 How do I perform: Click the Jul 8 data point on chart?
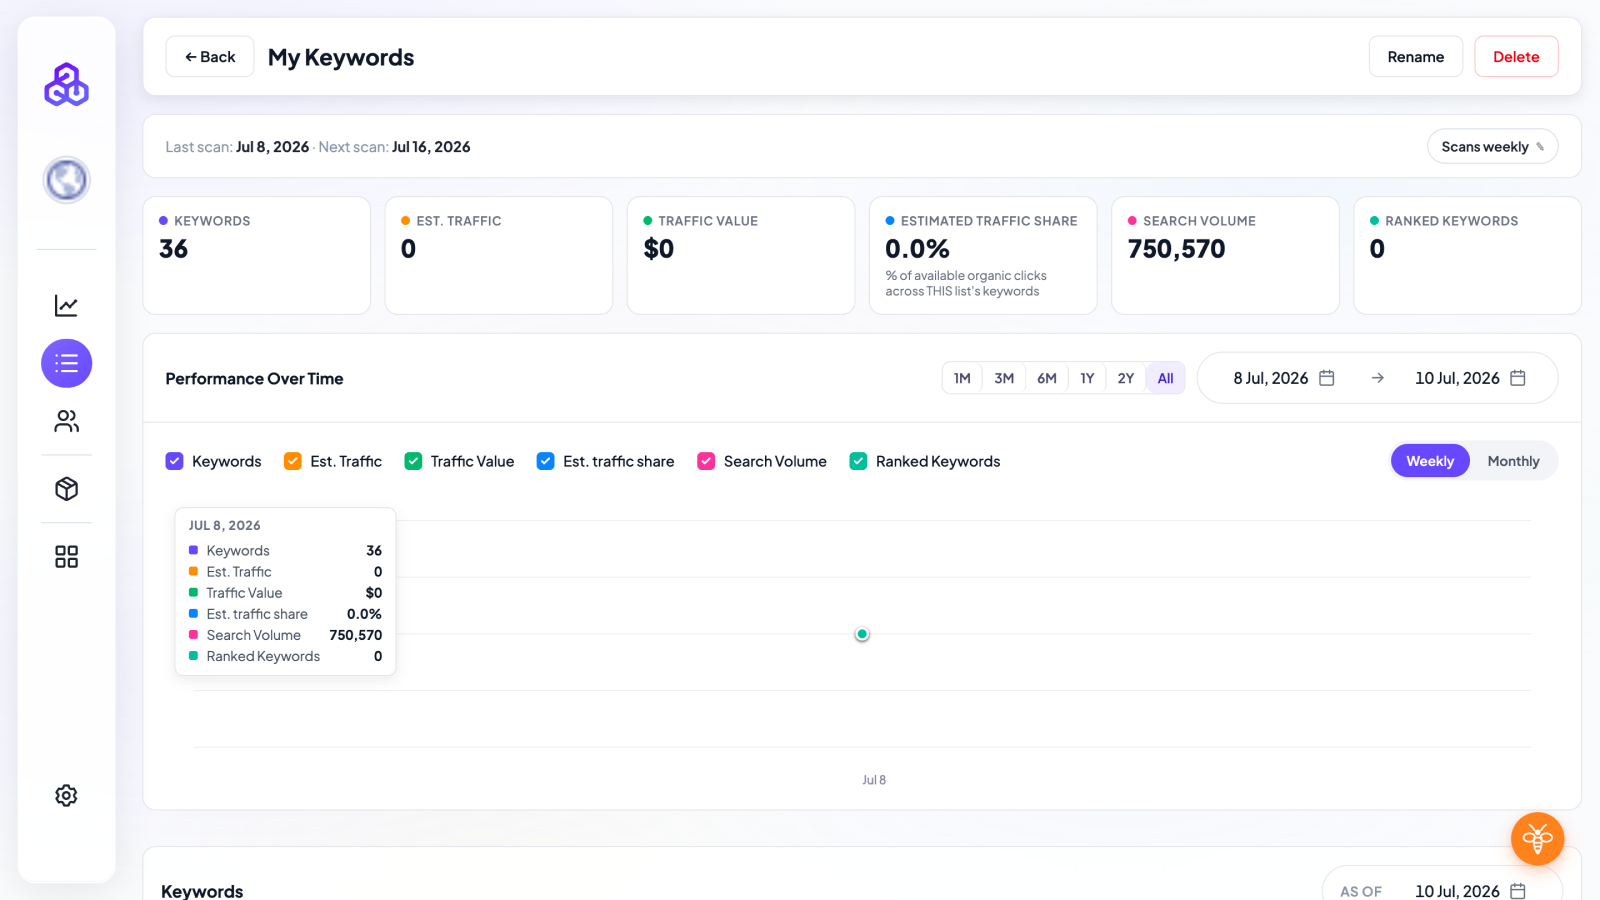tap(862, 634)
